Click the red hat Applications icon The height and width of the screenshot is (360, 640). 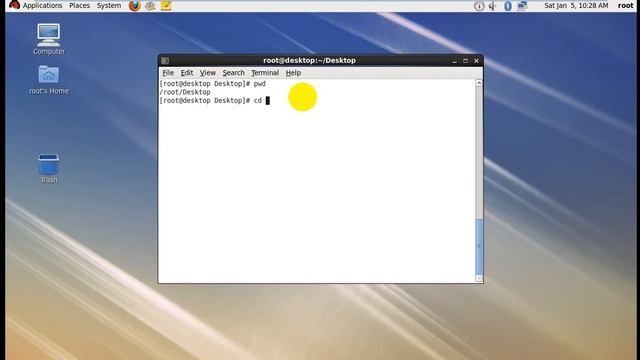point(14,5)
